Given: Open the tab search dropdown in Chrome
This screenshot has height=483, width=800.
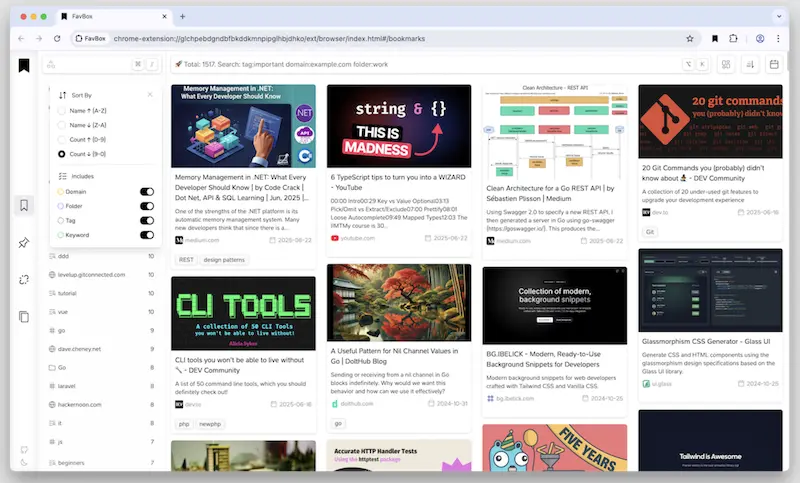Looking at the screenshot, I should coord(779,16).
